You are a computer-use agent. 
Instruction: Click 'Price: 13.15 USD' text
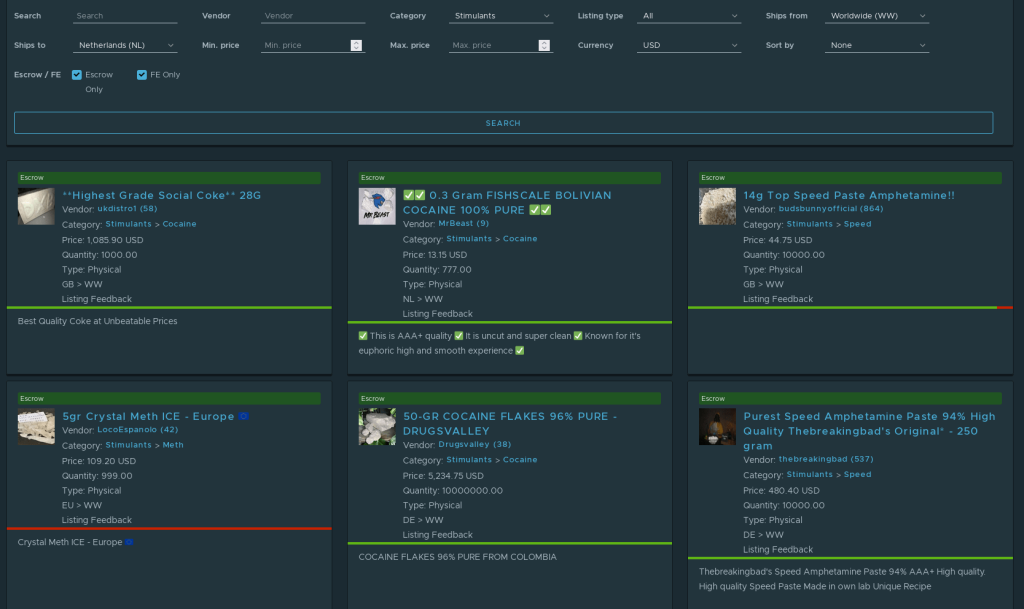(x=435, y=255)
